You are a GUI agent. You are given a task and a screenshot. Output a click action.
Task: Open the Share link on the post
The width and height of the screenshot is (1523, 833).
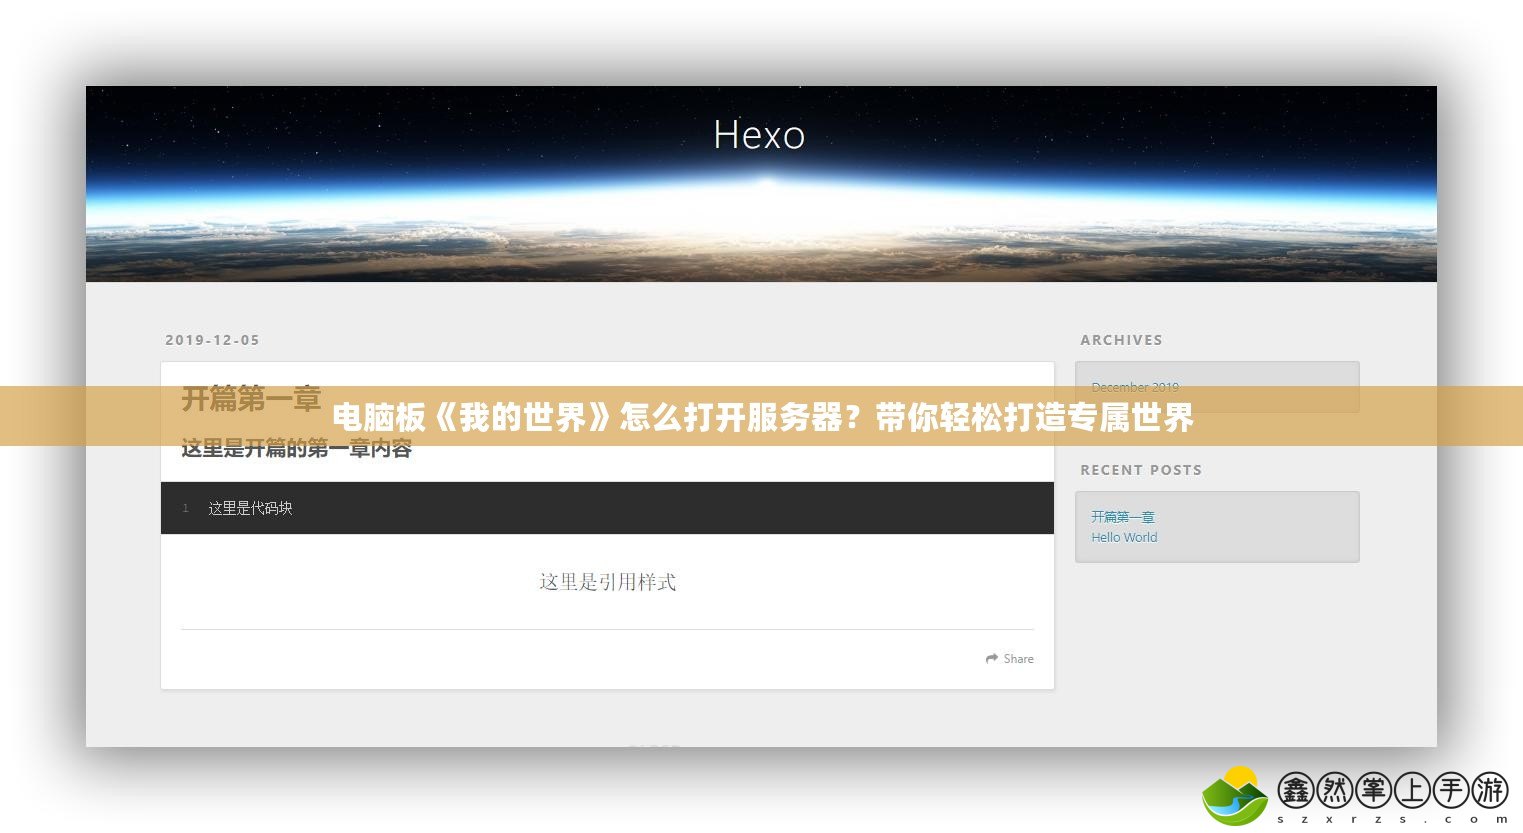coord(1010,659)
